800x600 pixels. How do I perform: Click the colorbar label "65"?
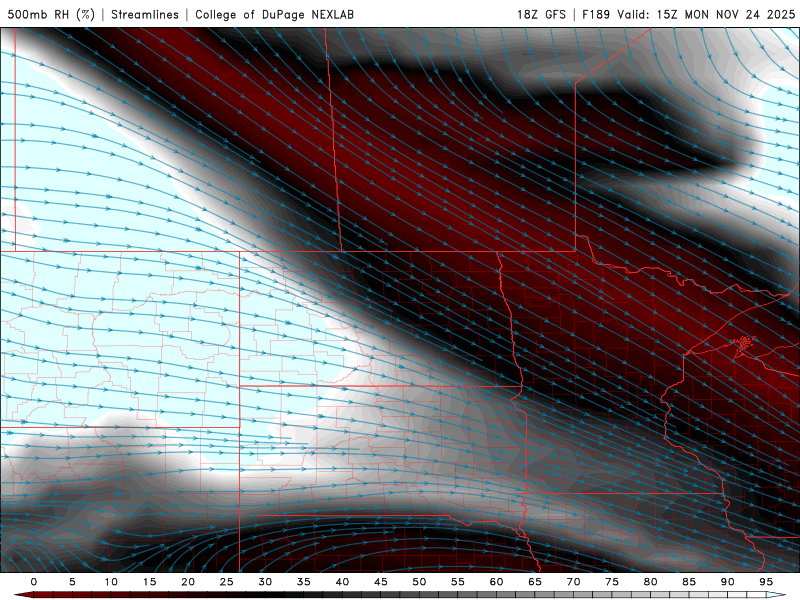(535, 582)
